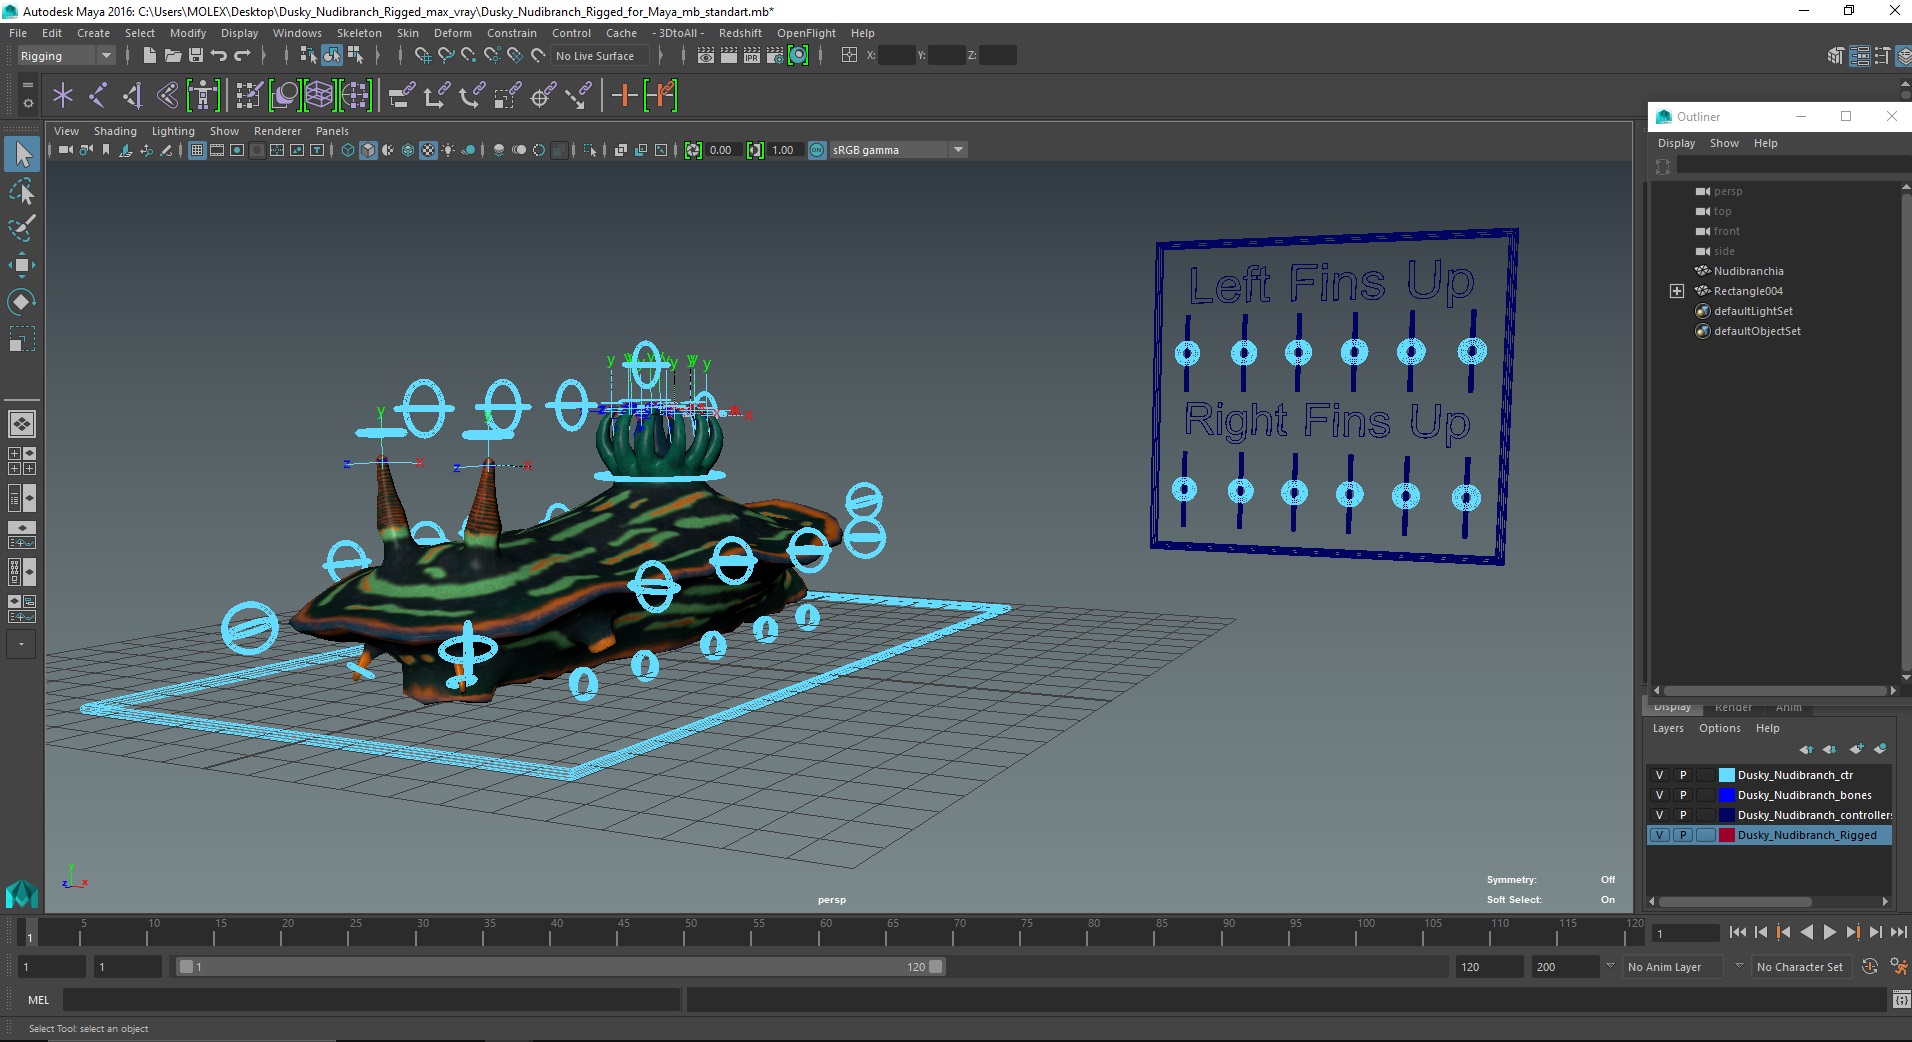
Task: Click play forwards button
Action: (1829, 932)
